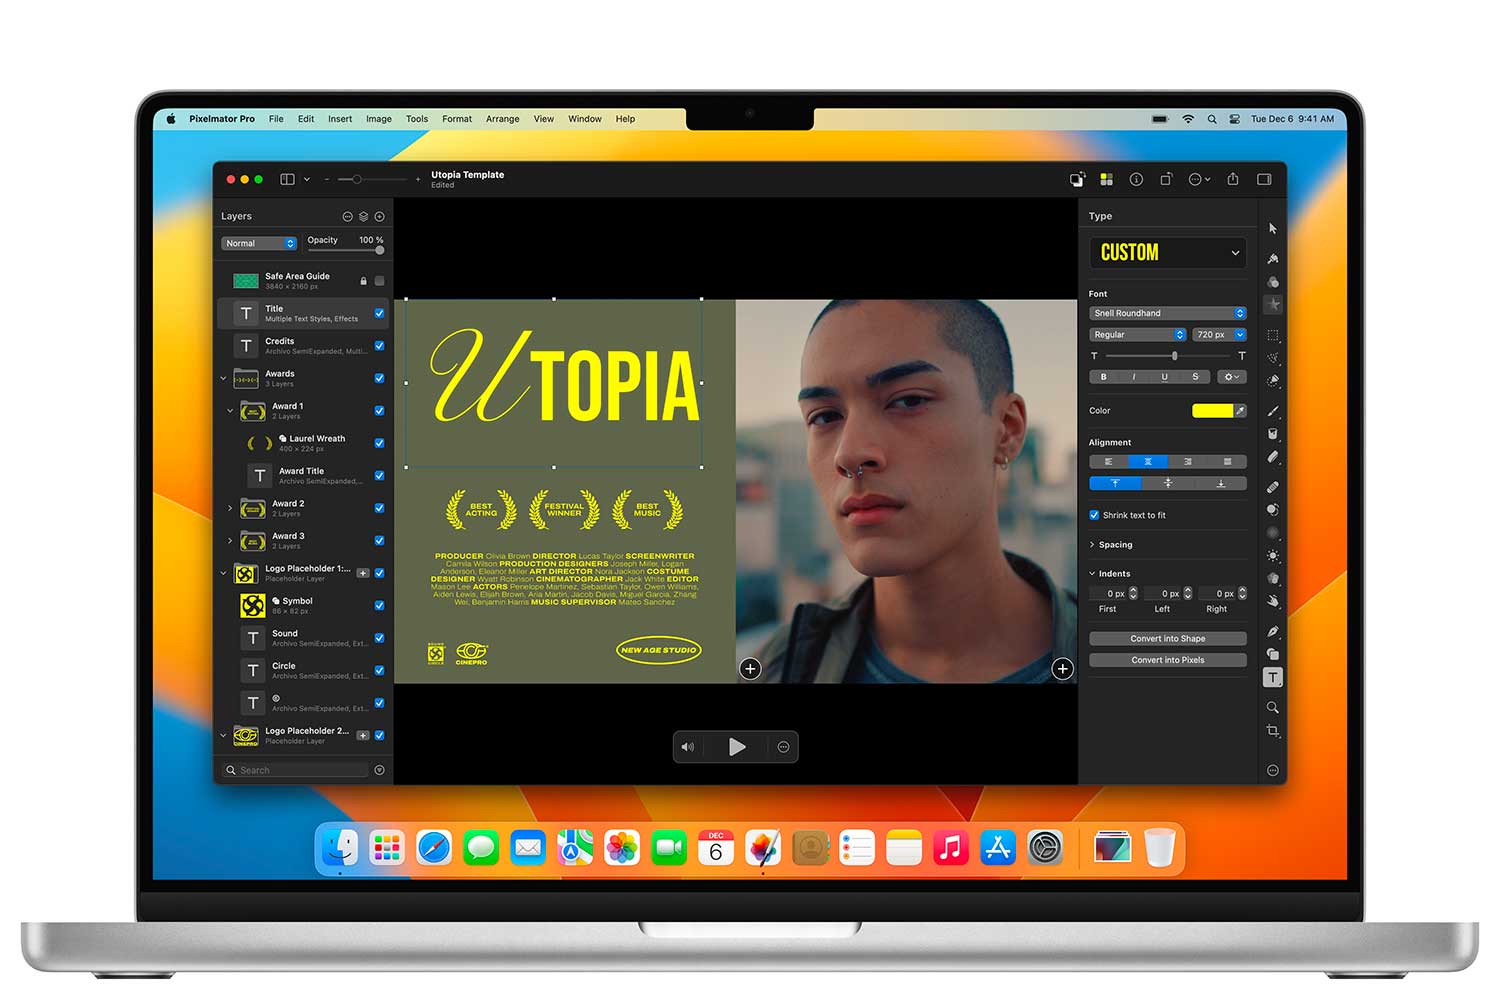Open the Normal blend mode dropdown
The width and height of the screenshot is (1500, 988).
[259, 243]
